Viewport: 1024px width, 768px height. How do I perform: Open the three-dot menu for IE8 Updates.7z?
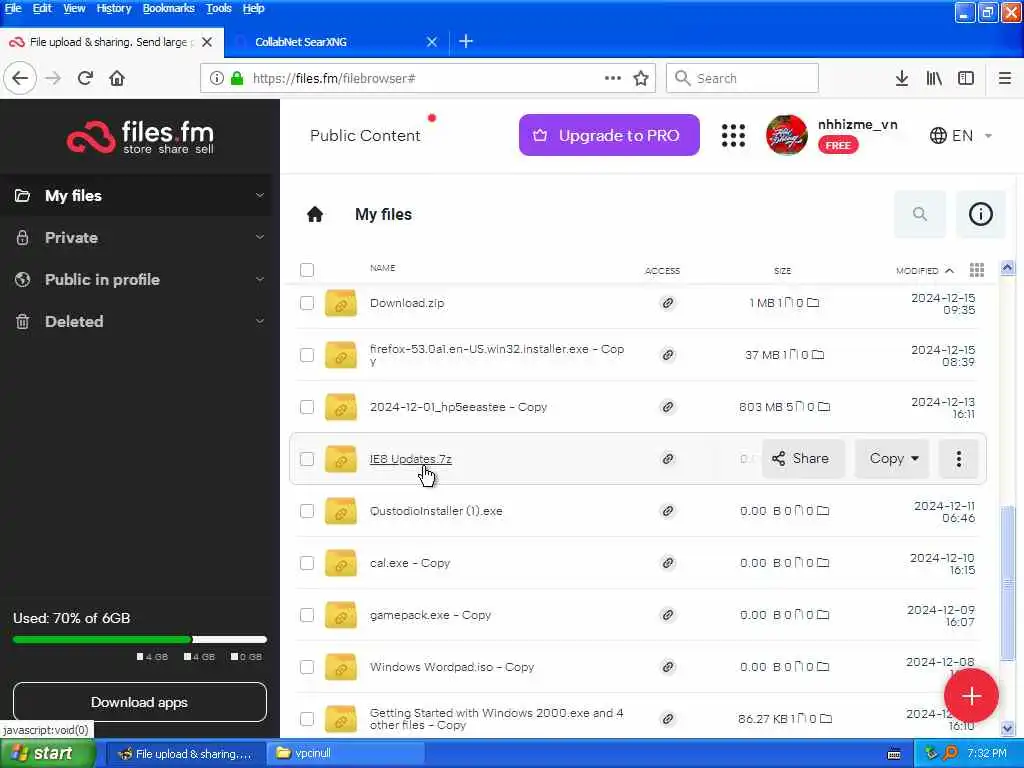tap(958, 458)
